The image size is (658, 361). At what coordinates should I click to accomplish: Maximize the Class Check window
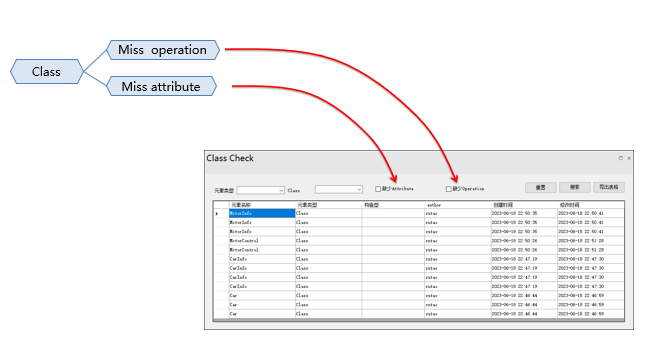tap(621, 158)
